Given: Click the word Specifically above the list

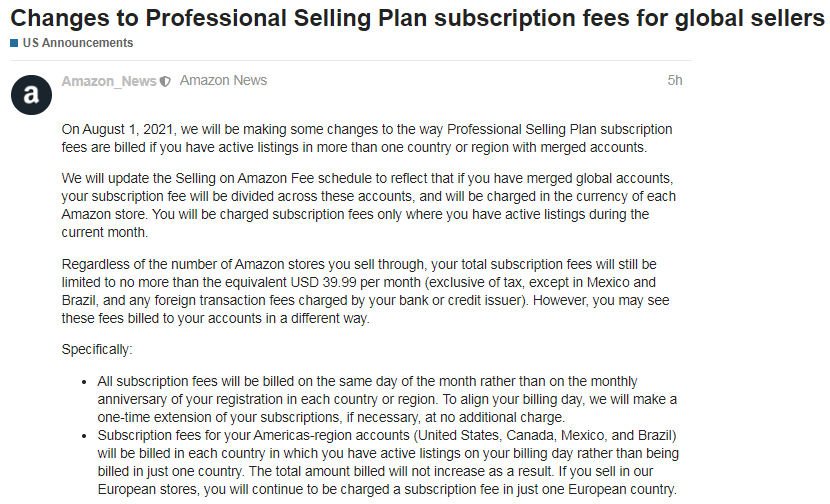Looking at the screenshot, I should click(x=97, y=349).
